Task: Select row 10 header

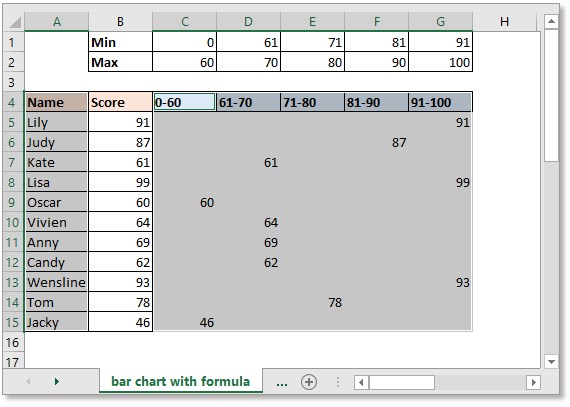Action: [13, 222]
